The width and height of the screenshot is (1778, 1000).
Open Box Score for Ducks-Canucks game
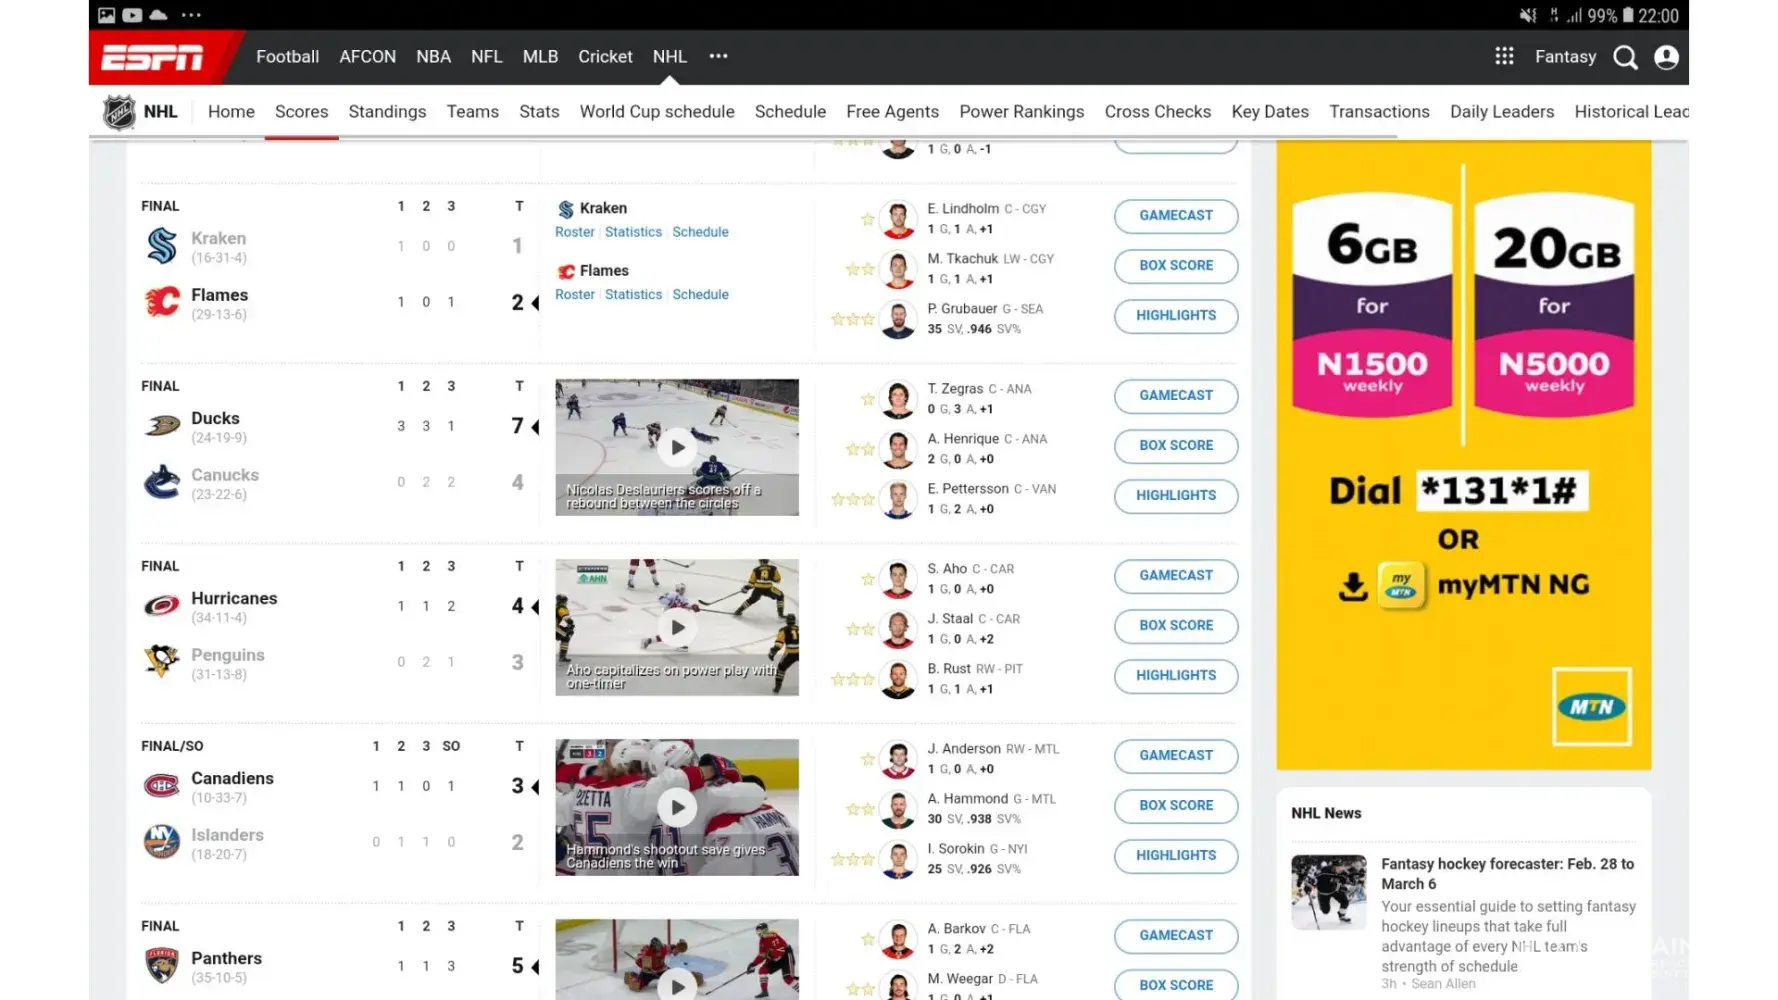click(1176, 446)
